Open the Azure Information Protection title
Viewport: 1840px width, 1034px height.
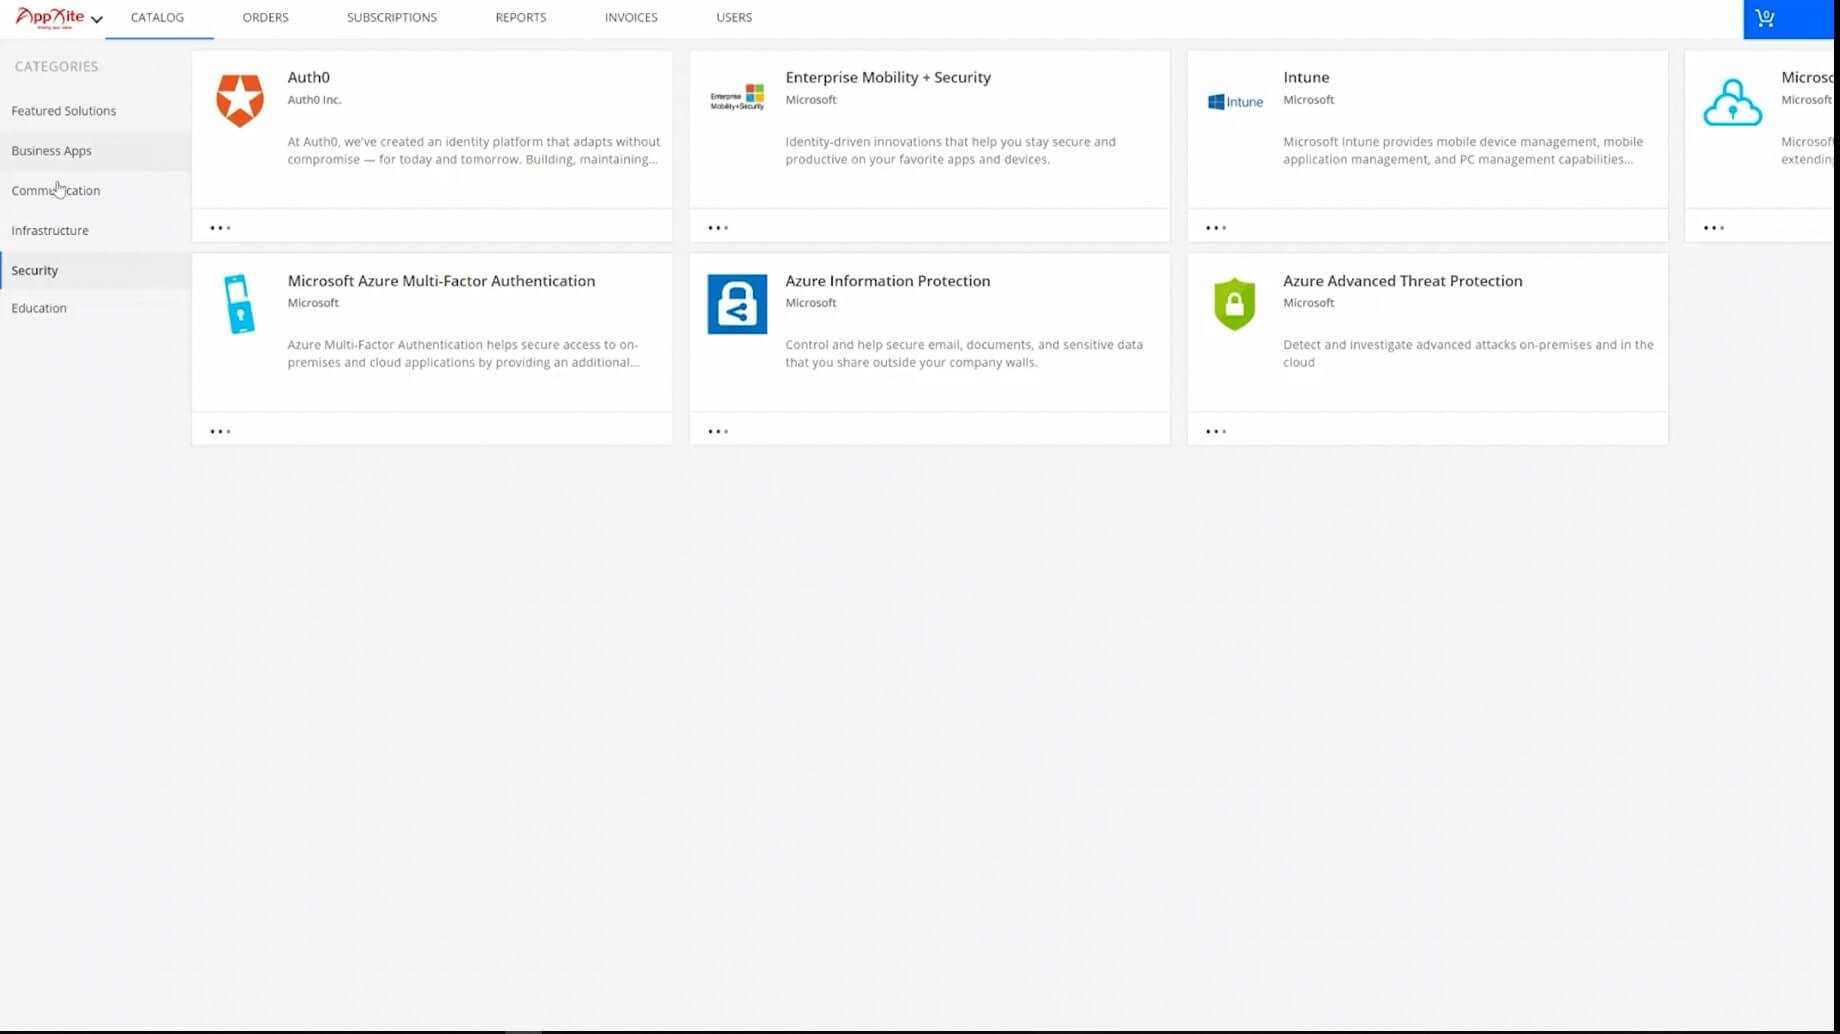(888, 281)
